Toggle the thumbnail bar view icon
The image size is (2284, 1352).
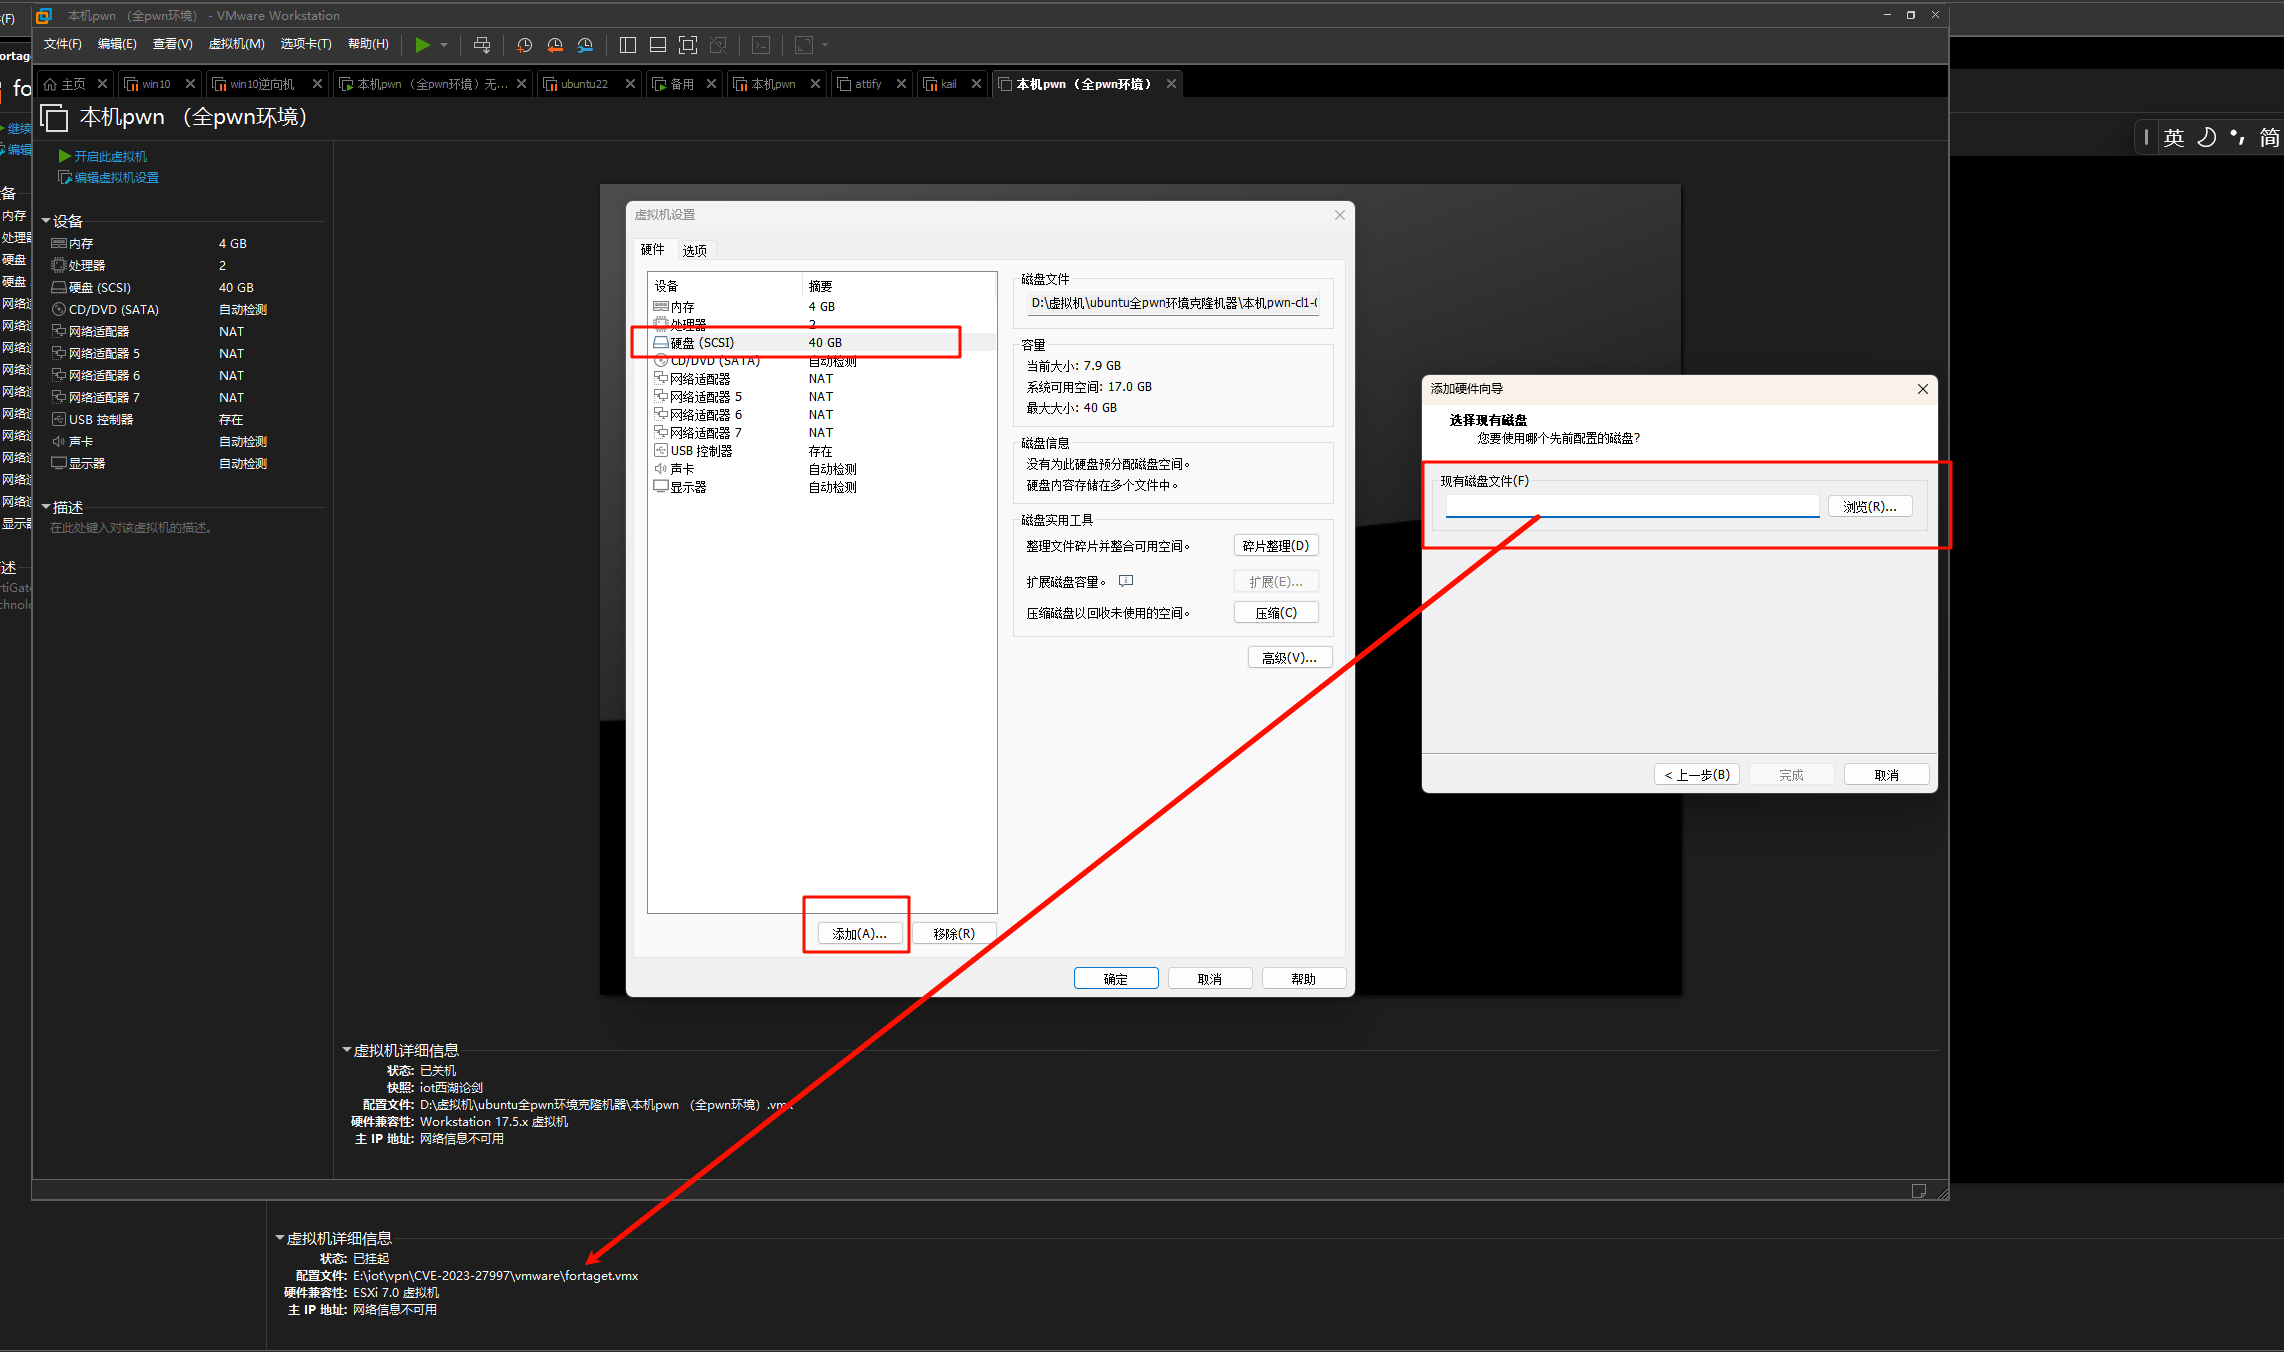(658, 44)
